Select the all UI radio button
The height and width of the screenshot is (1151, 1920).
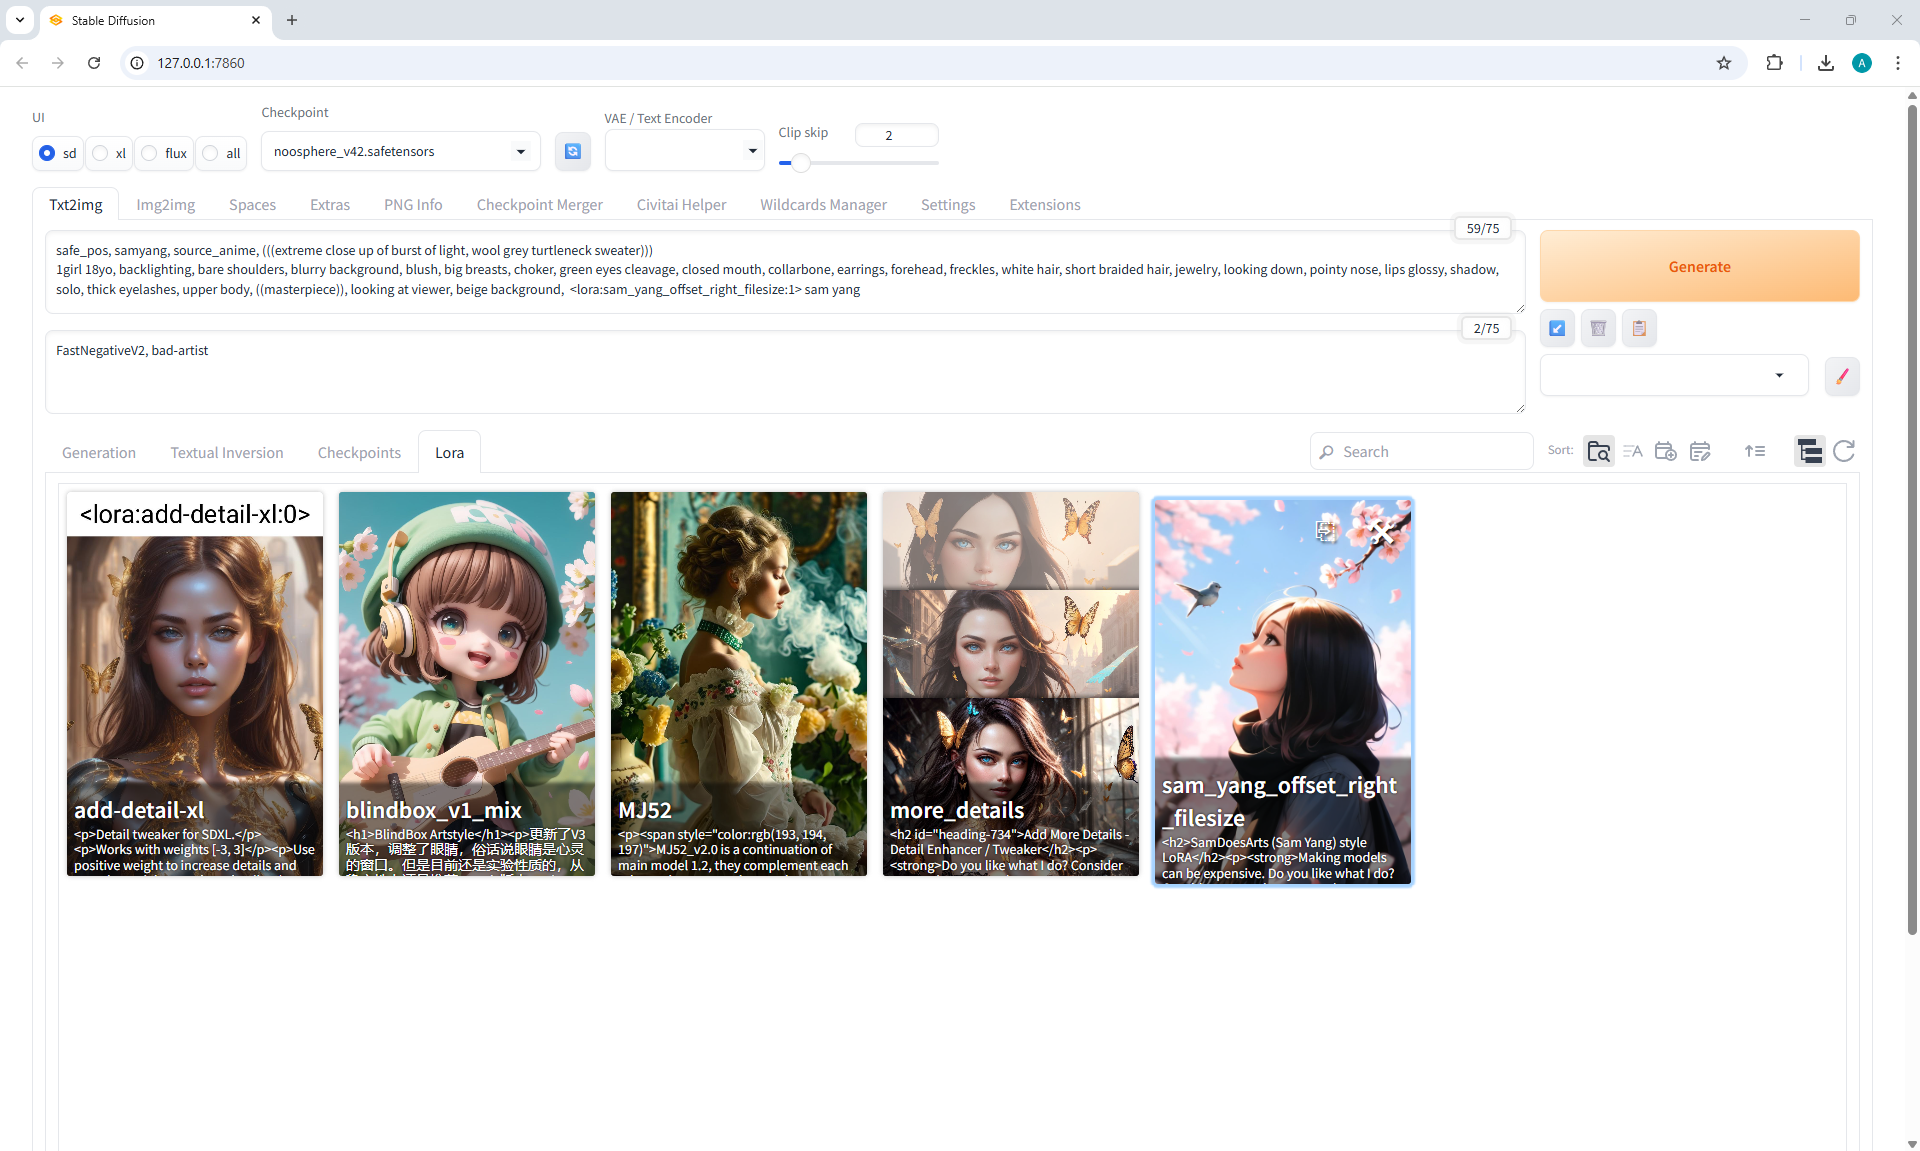click(x=211, y=153)
